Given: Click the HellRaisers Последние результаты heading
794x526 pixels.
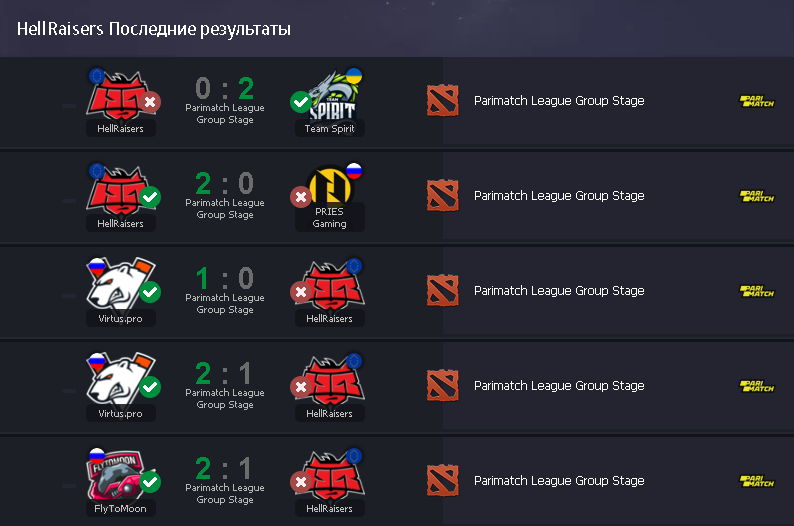Looking at the screenshot, I should point(154,29).
